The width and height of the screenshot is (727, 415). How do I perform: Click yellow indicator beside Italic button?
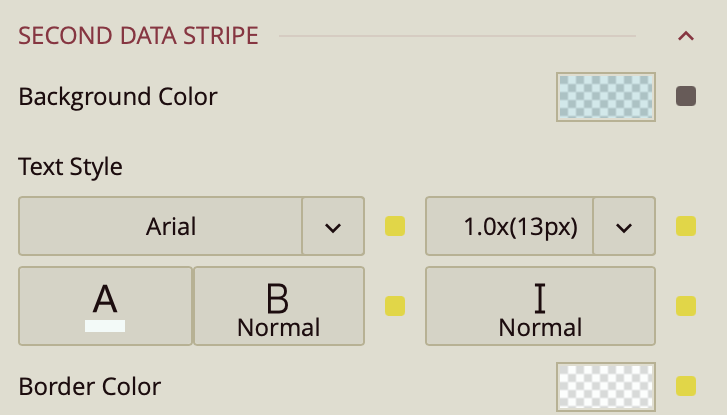pyautogui.click(x=686, y=305)
